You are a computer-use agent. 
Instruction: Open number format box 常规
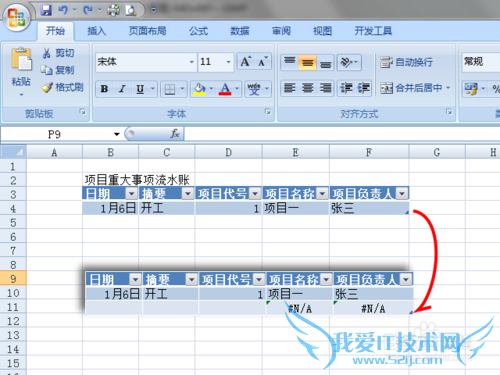pos(481,62)
